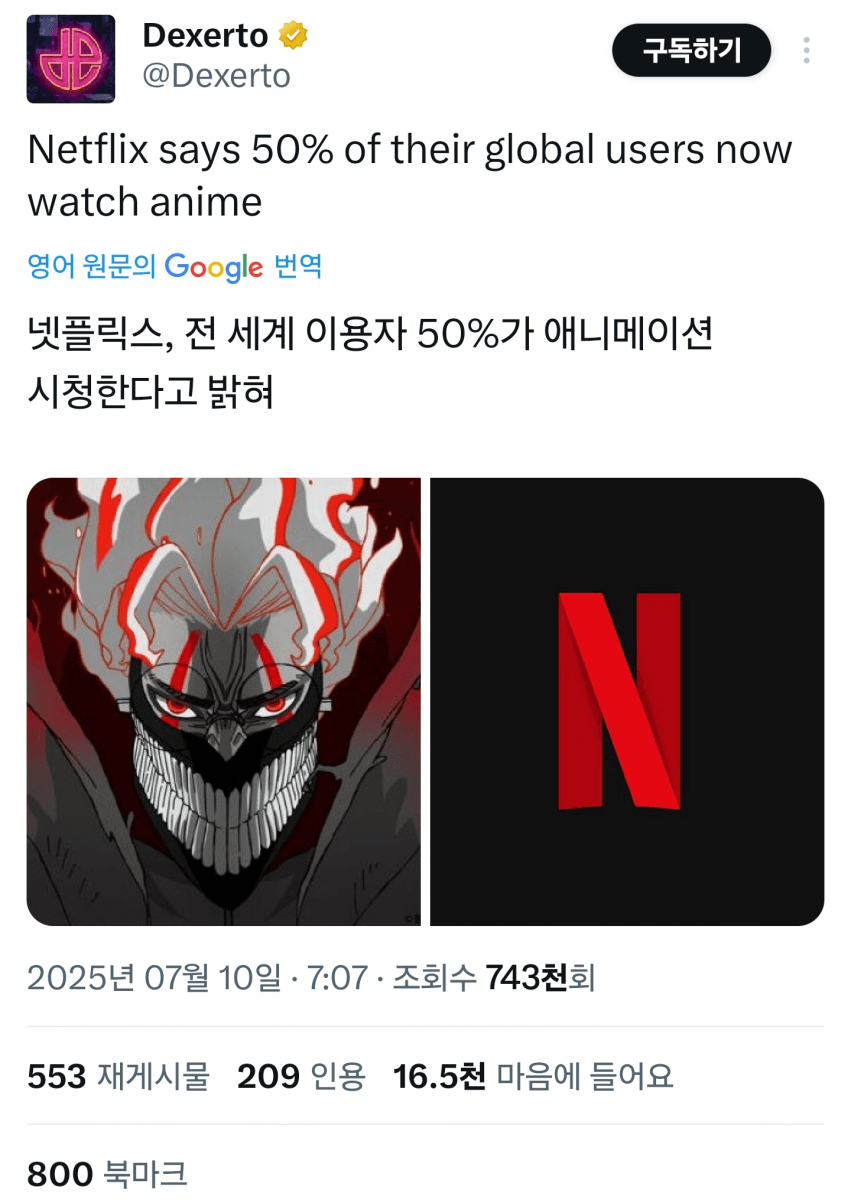
Task: Show the 209 인용 quotes list
Action: 301,1076
